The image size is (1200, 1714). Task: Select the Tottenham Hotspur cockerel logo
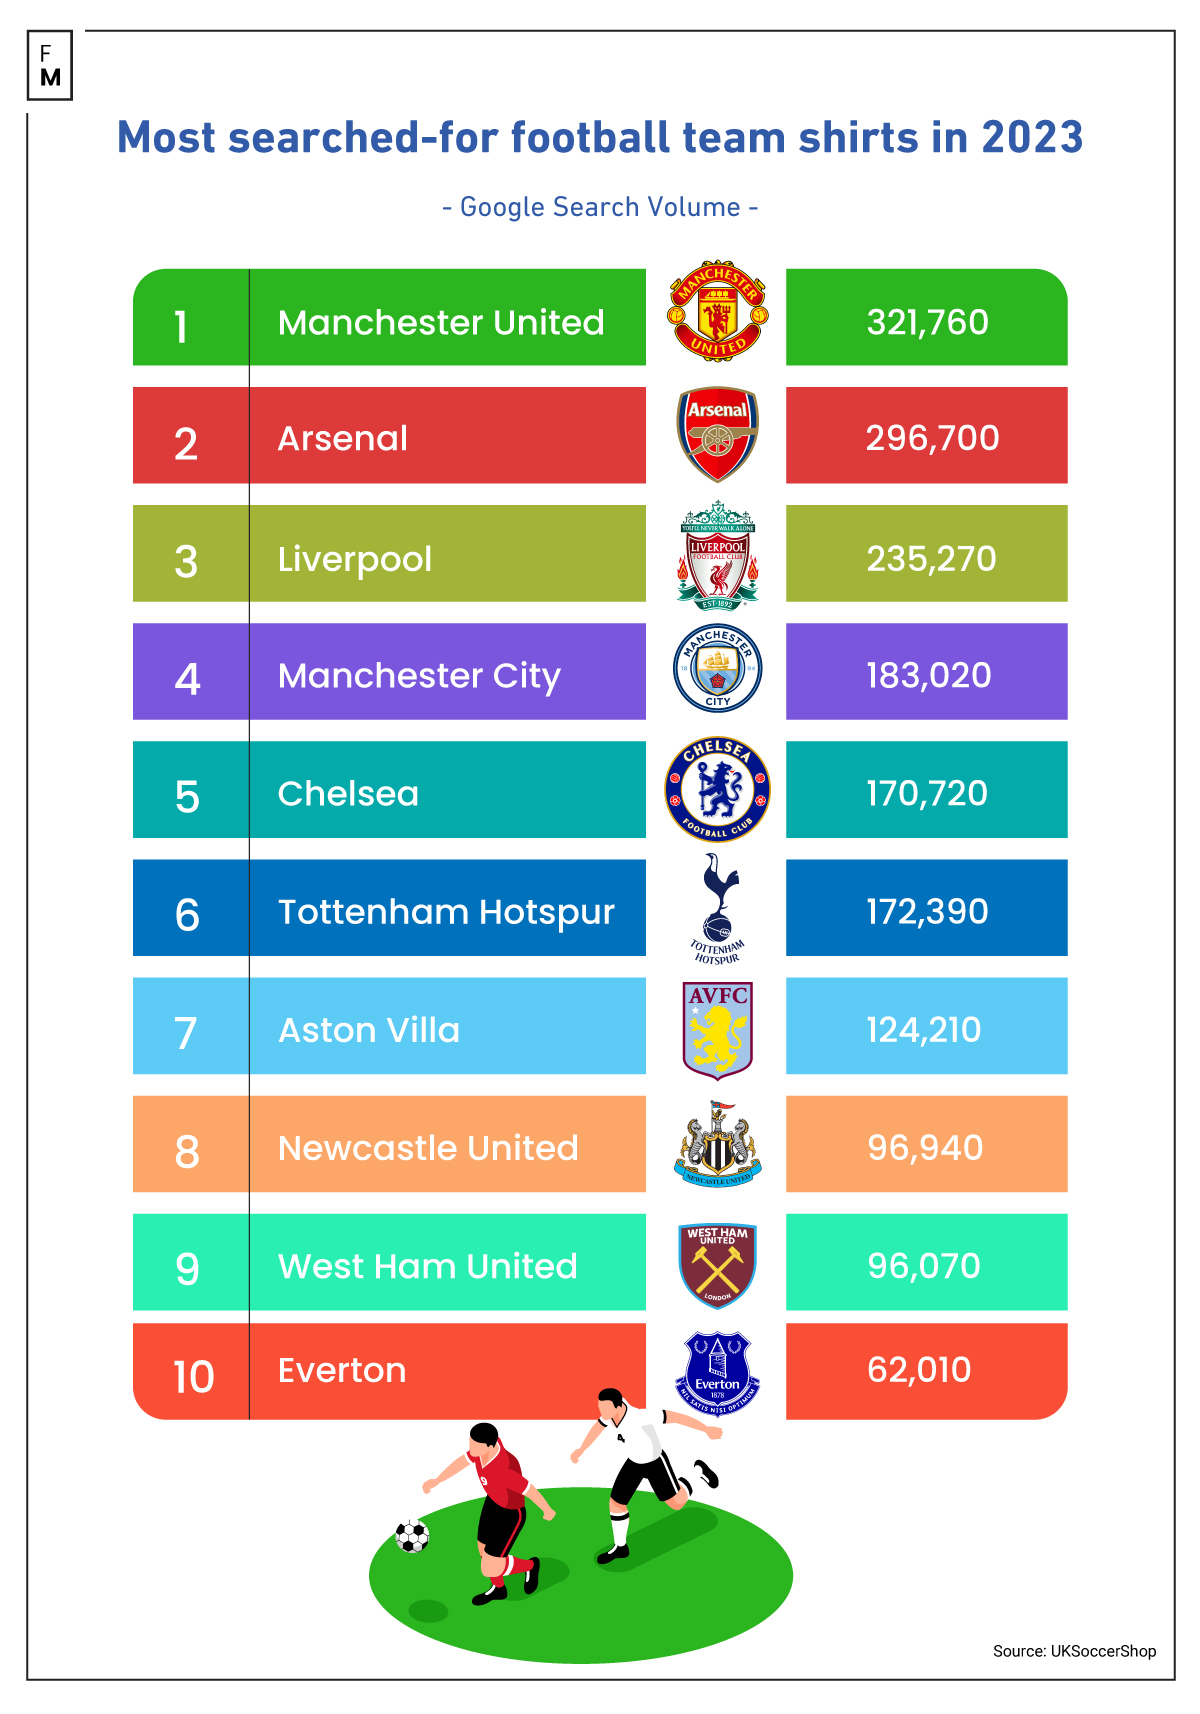(x=717, y=908)
